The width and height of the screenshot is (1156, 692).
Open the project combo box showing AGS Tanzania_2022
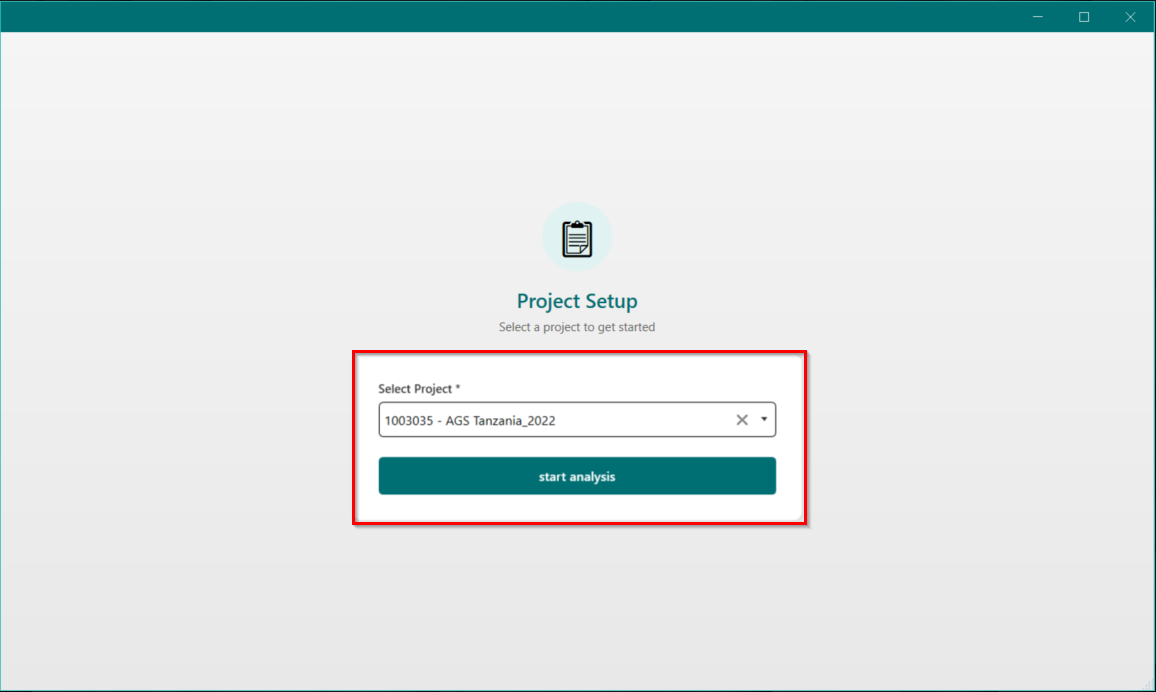[x=560, y=420]
